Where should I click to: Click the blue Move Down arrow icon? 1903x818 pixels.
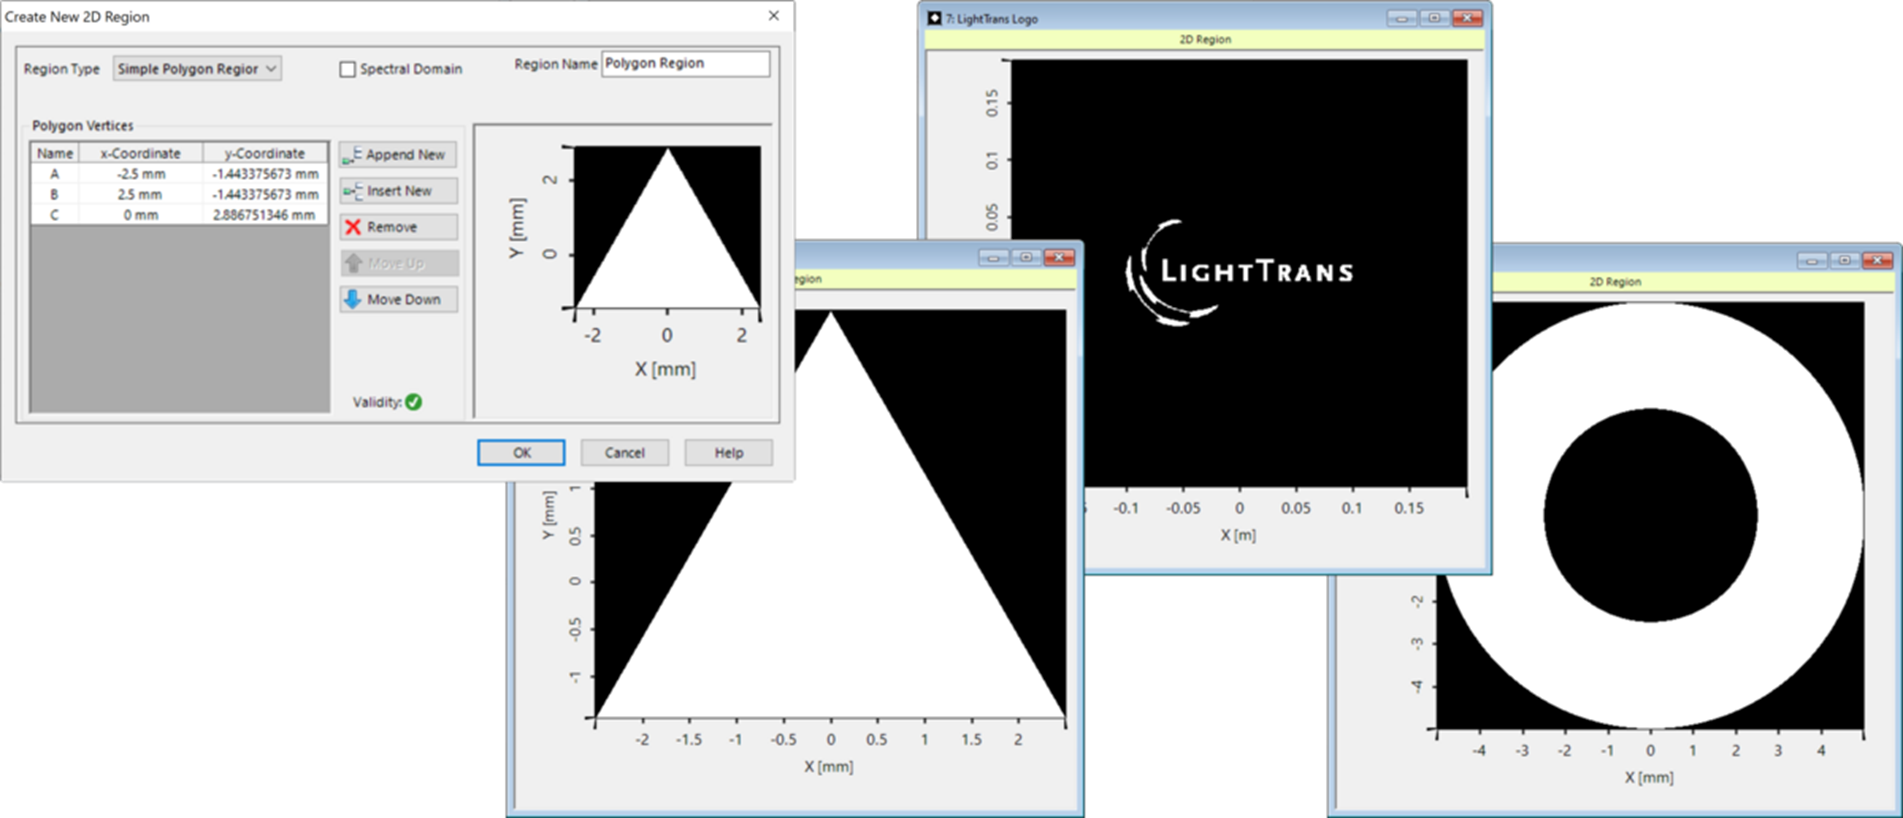(x=352, y=299)
